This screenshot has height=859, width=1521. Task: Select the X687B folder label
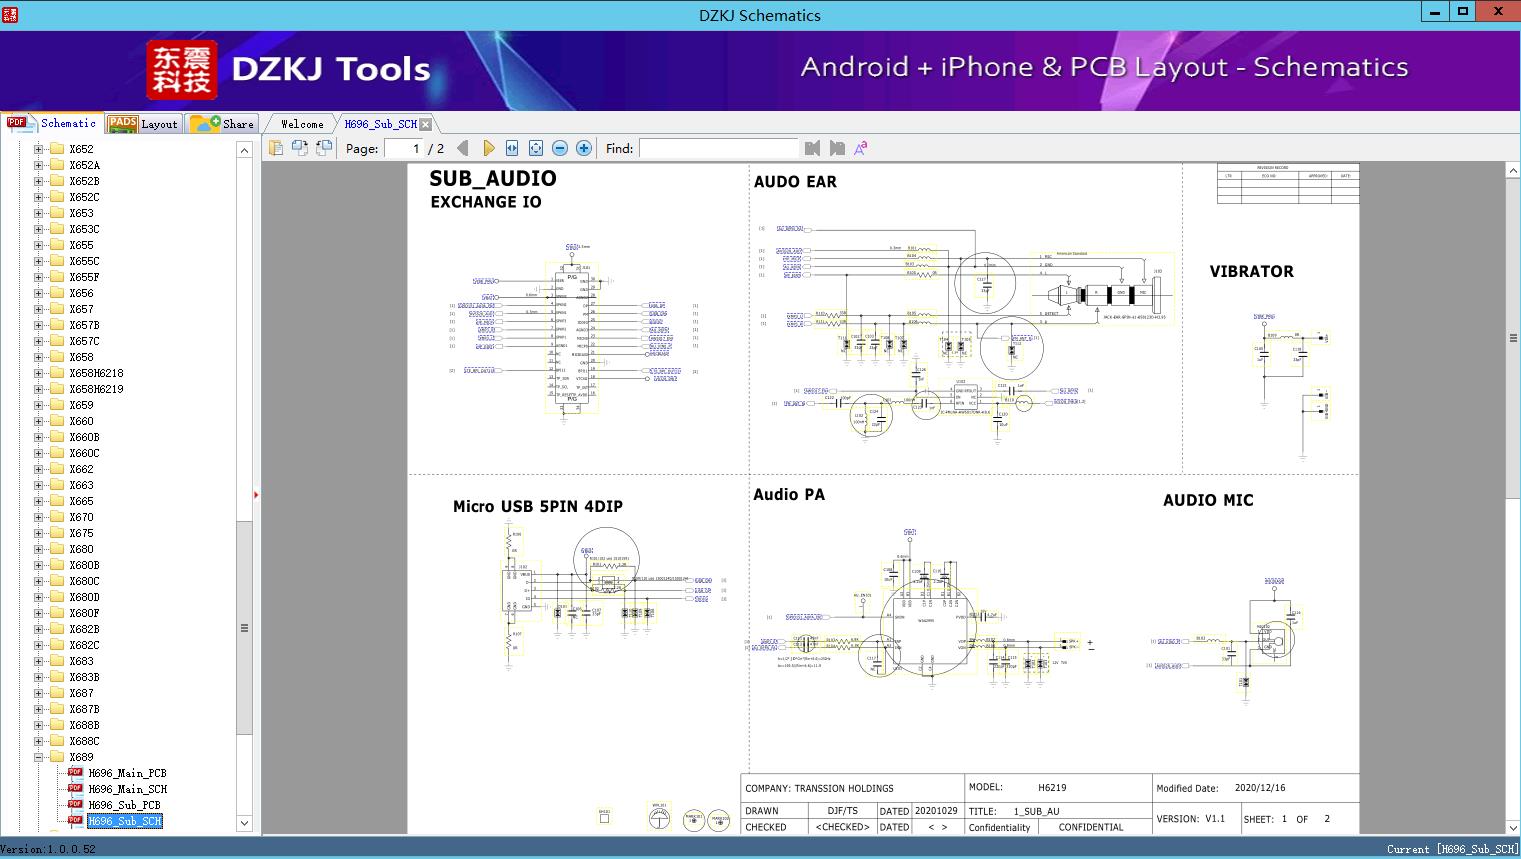point(84,709)
